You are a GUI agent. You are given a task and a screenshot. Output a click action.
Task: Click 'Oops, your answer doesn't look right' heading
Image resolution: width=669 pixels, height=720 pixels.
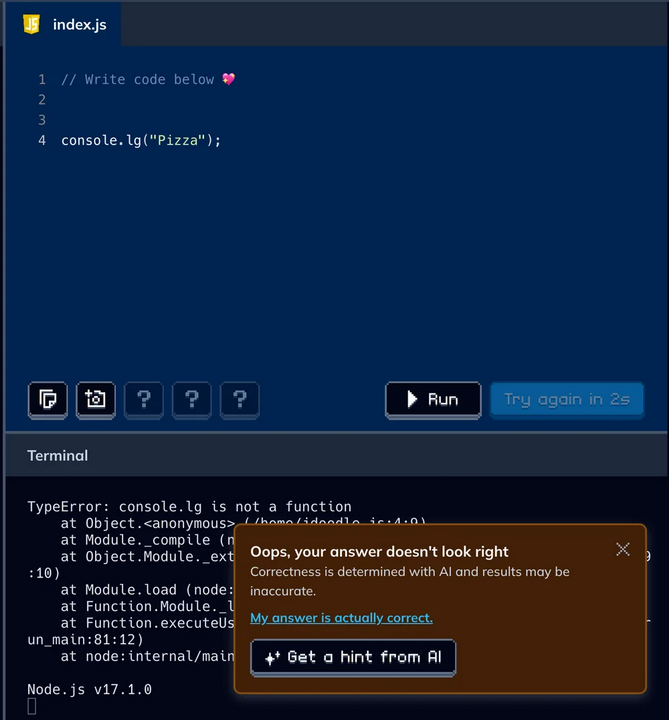click(x=379, y=551)
